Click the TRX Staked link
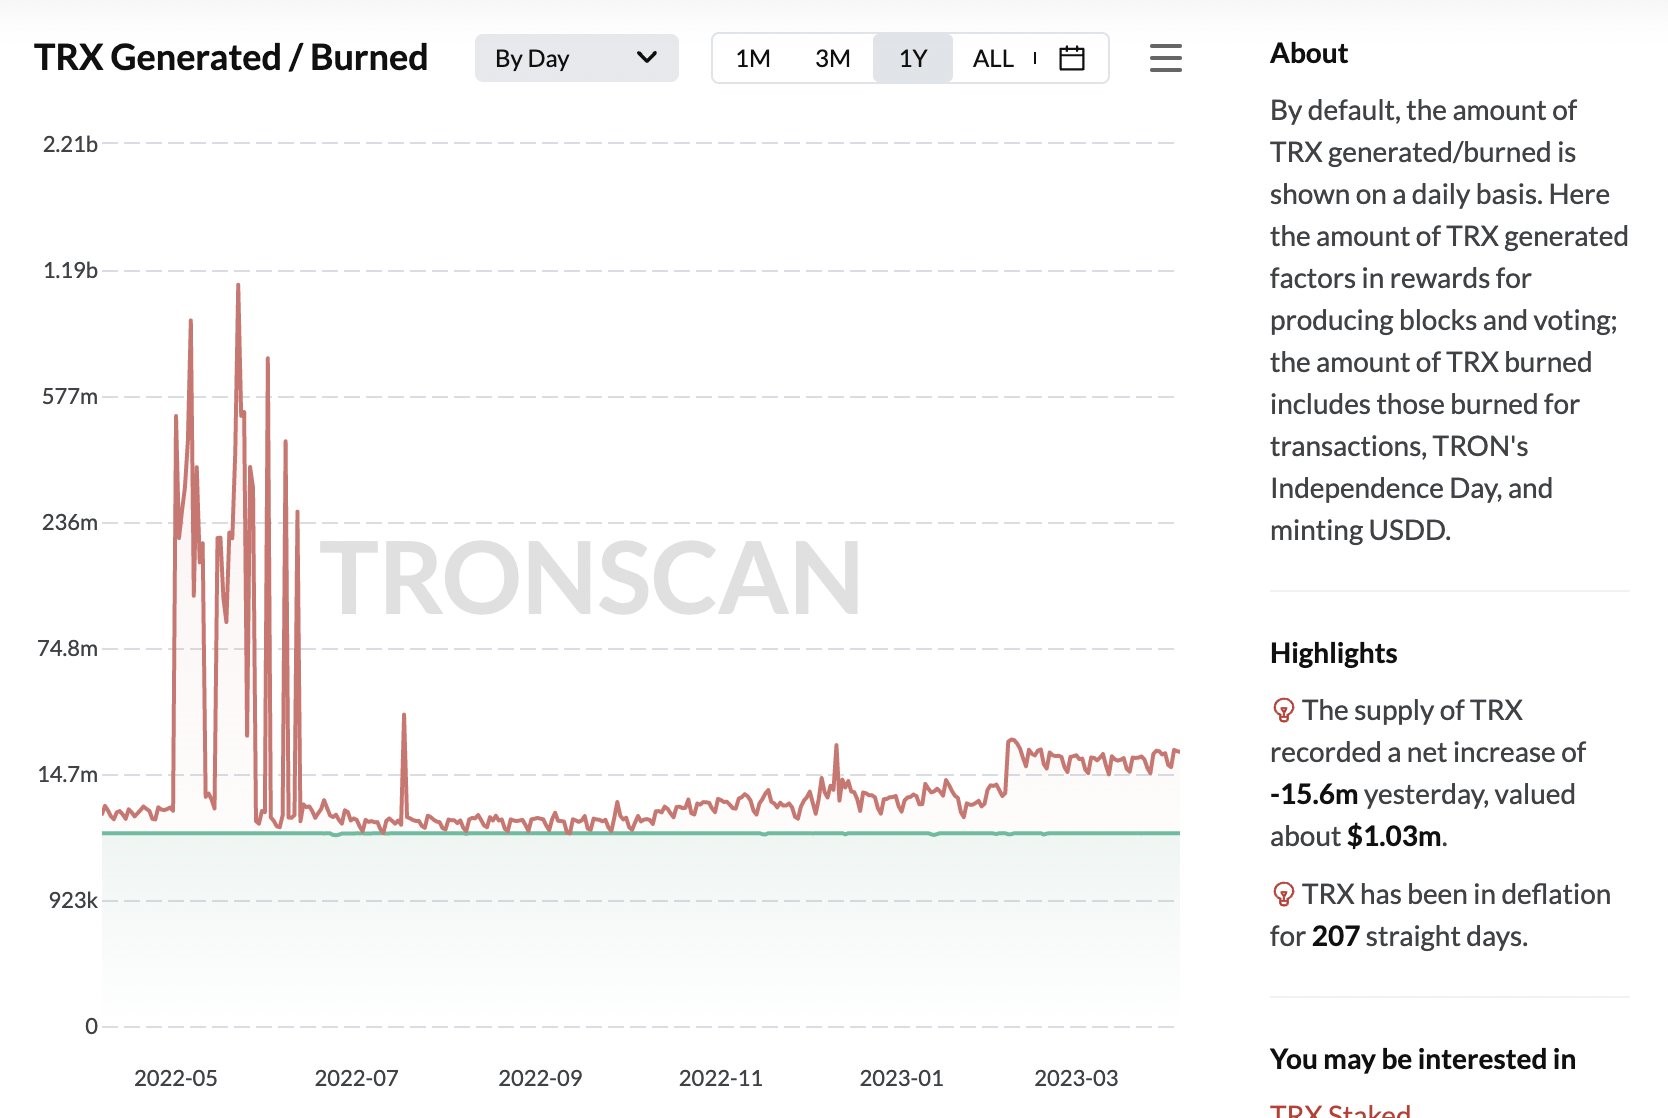 [x=1340, y=1110]
